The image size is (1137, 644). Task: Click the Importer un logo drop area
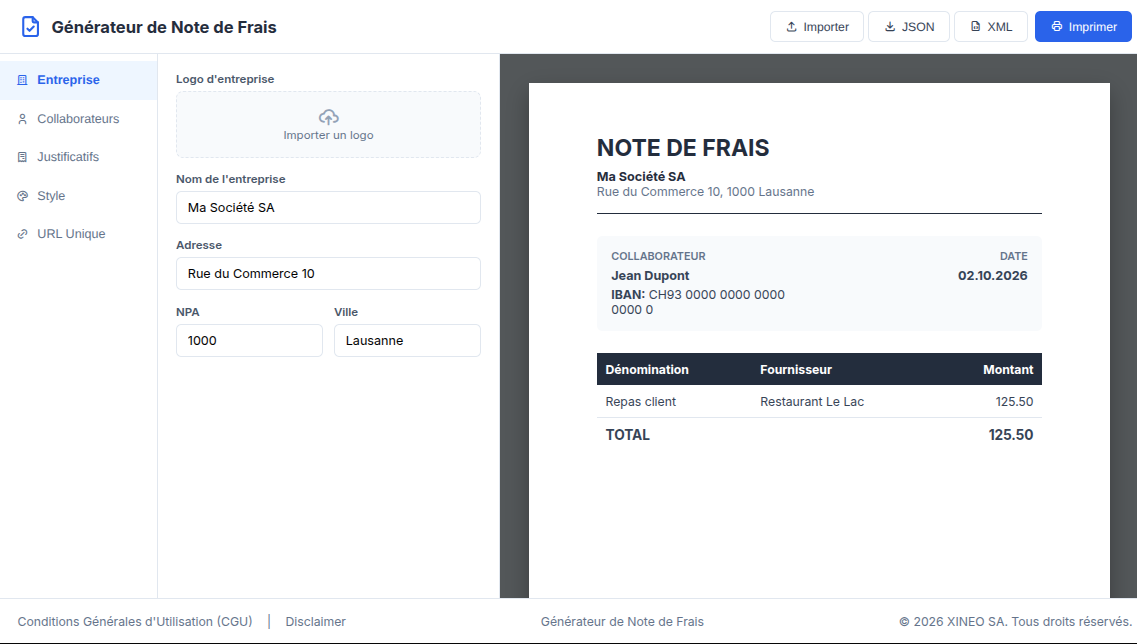[328, 125]
